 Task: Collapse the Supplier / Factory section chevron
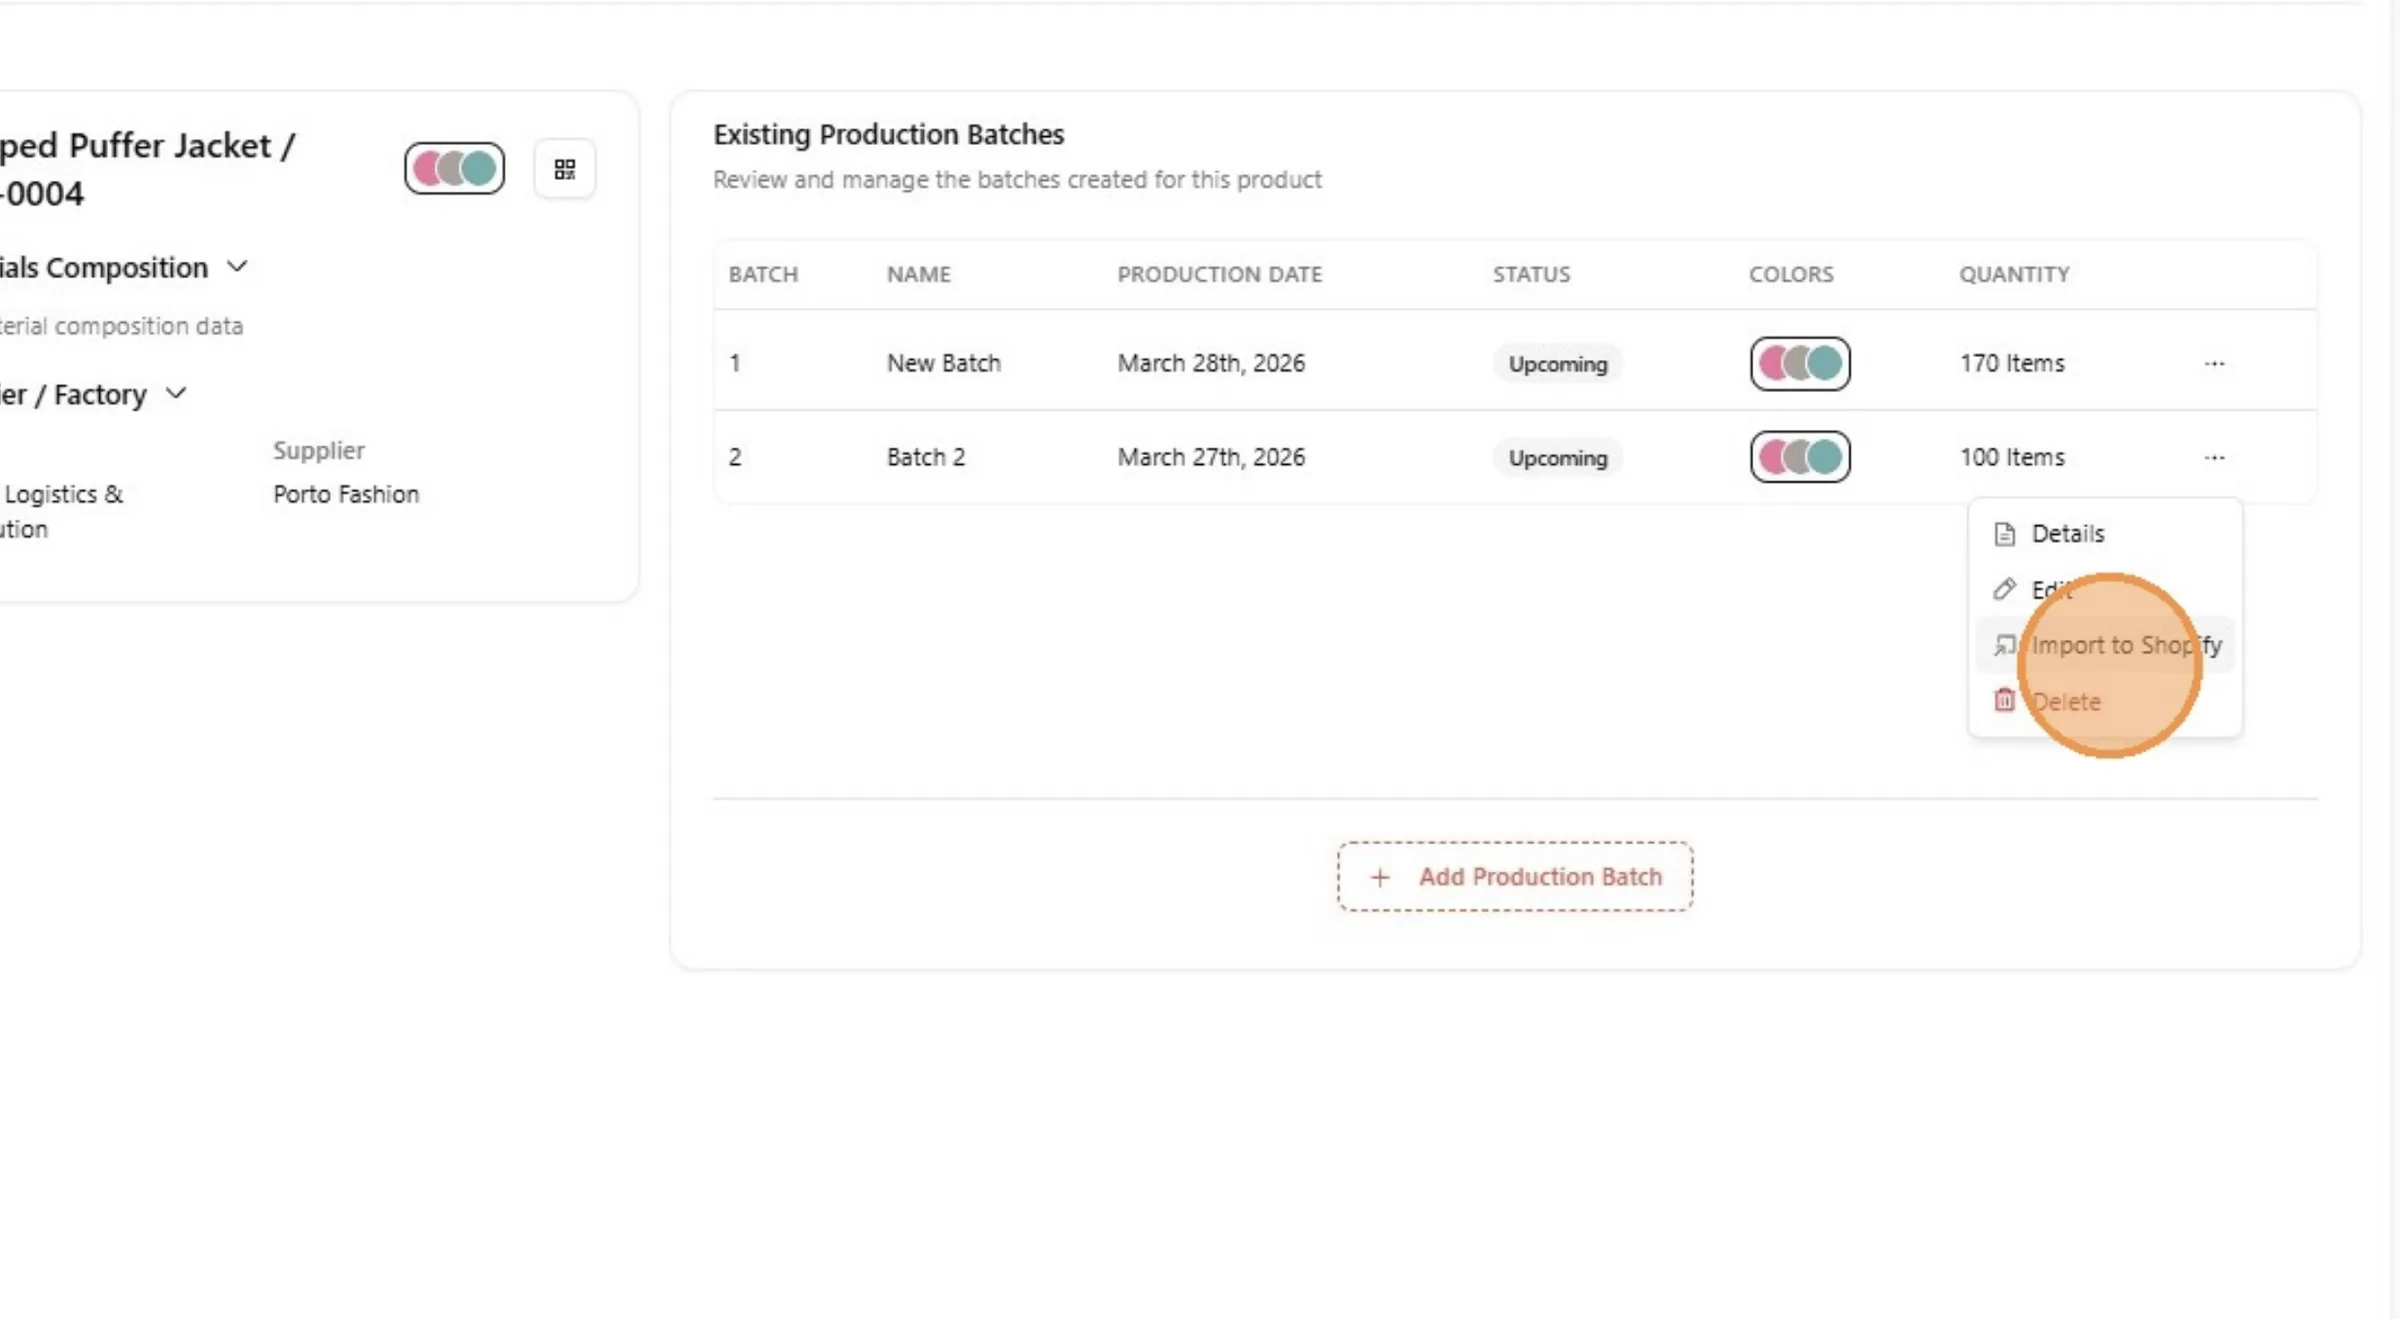click(x=176, y=394)
